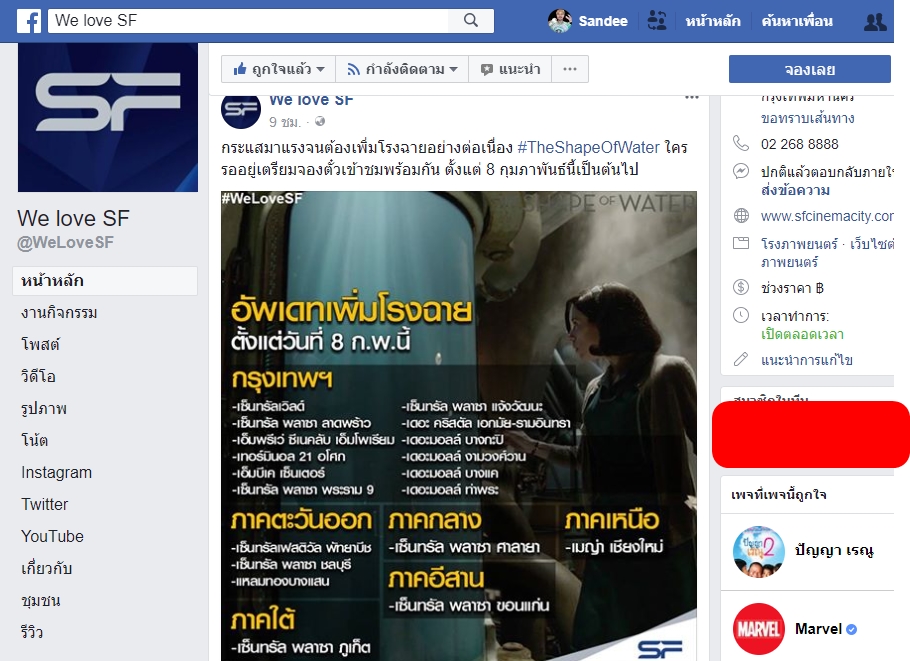The width and height of the screenshot is (910, 661).
Task: Click แนะนำการแก้ไข suggest edits link
Action: 807,360
